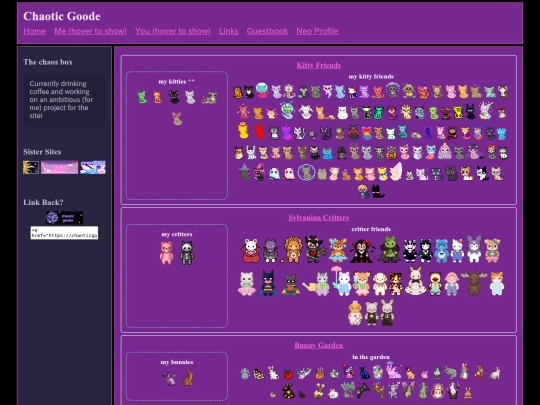
Task: Click the blue ghost kitty friend
Action: coord(274,174)
